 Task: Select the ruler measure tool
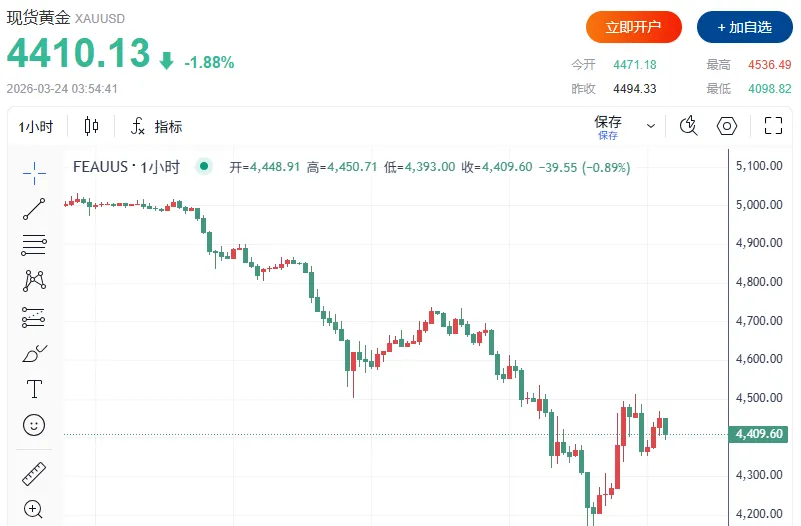(x=34, y=473)
